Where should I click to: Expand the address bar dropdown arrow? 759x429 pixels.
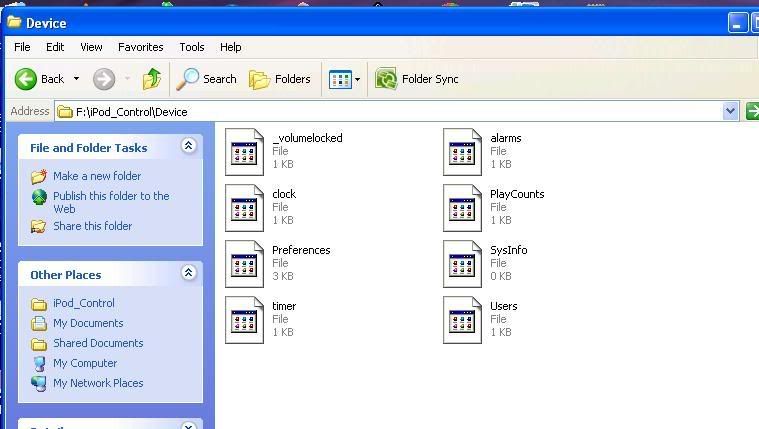[730, 111]
